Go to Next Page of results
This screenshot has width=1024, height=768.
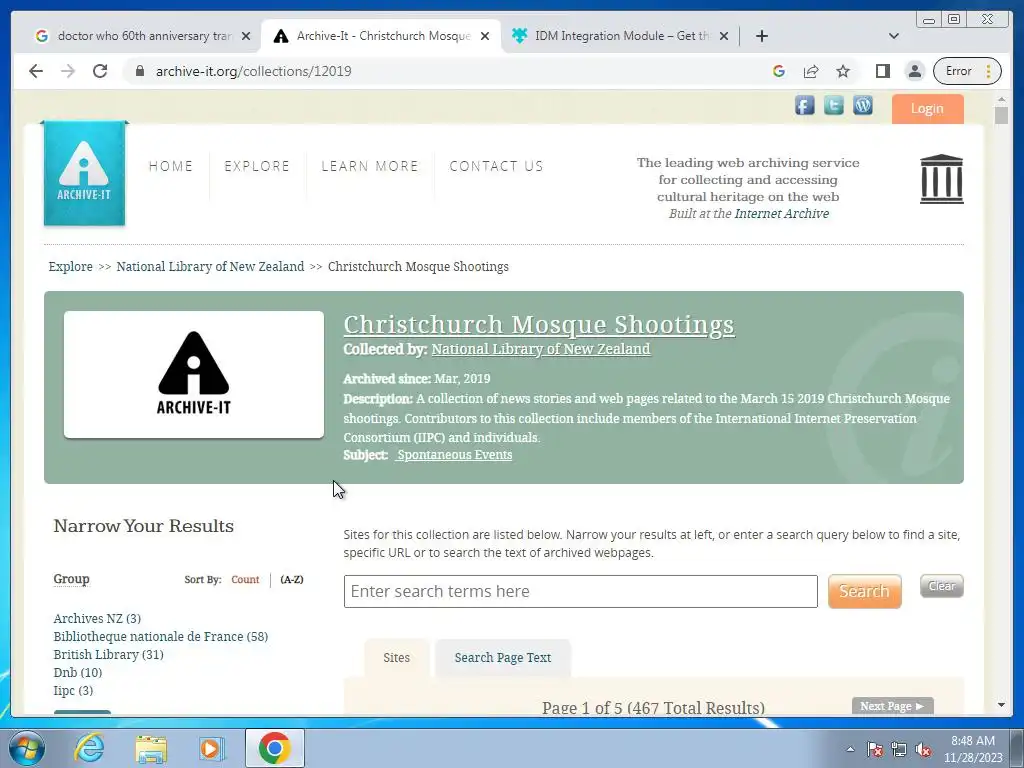pyautogui.click(x=892, y=706)
